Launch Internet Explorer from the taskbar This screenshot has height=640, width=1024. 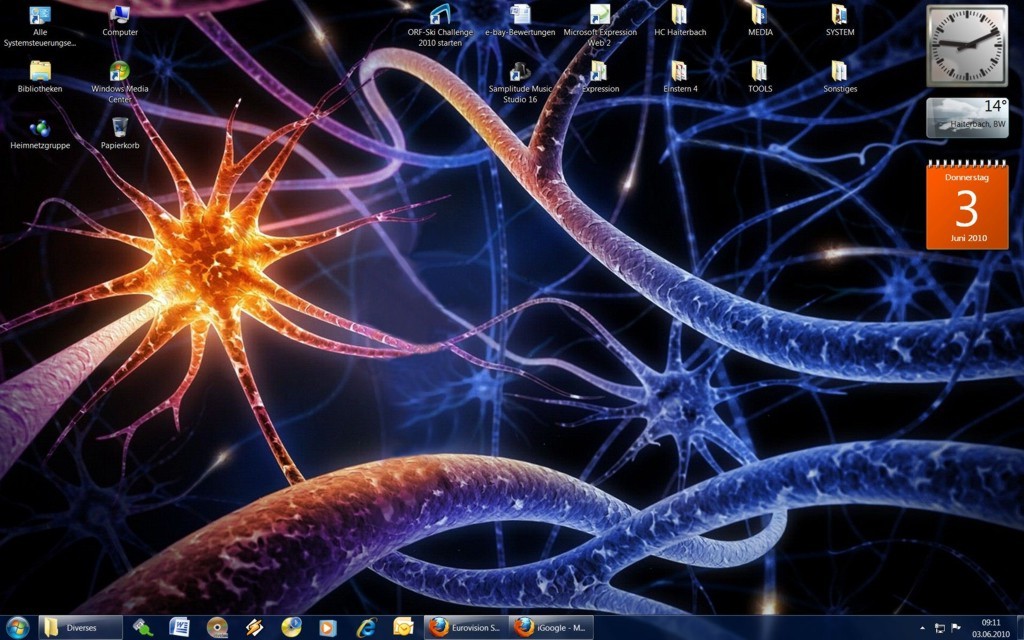tap(366, 627)
